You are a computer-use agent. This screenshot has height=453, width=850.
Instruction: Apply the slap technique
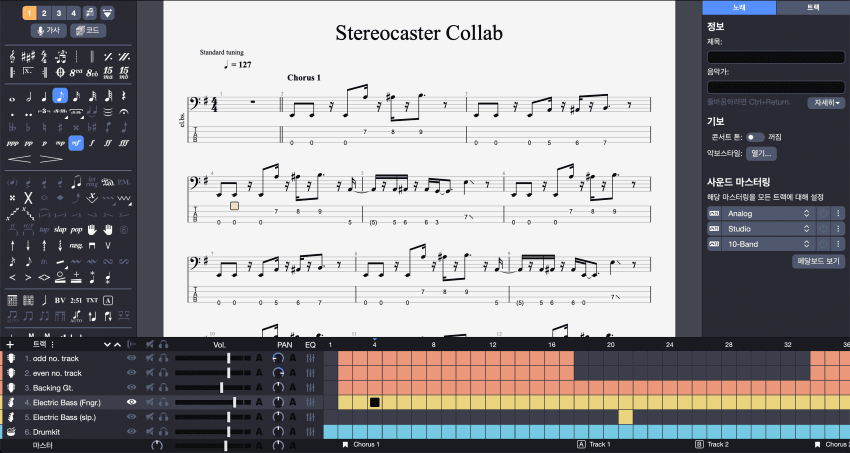60,230
